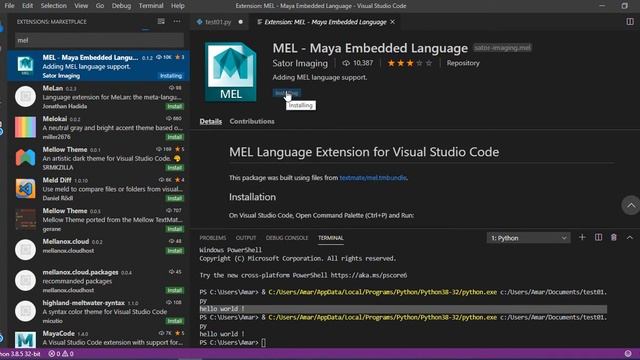Click the MeLan placeholder icon
The image size is (640, 360).
[x=25, y=96]
